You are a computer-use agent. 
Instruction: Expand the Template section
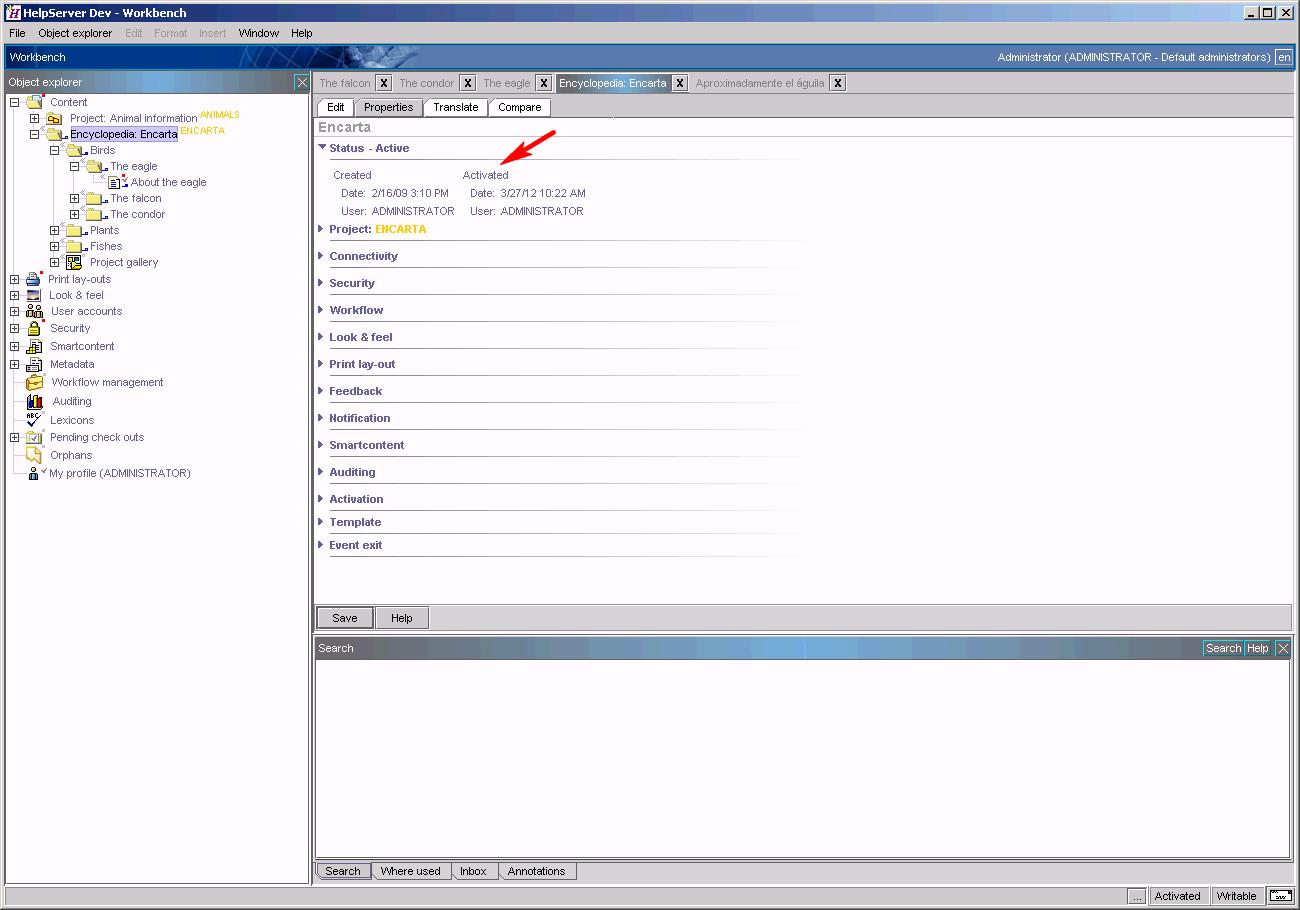click(x=321, y=522)
